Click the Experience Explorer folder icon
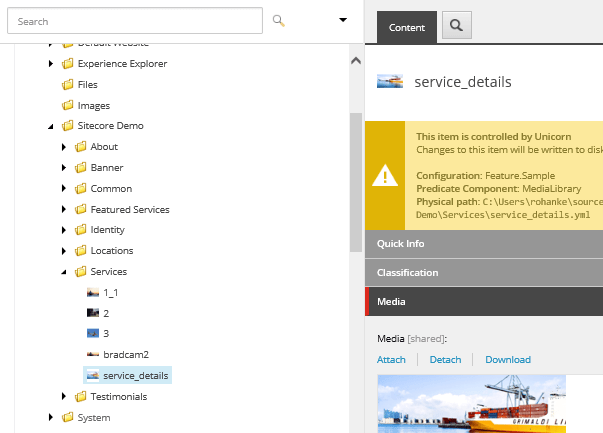This screenshot has width=603, height=433. click(x=68, y=64)
